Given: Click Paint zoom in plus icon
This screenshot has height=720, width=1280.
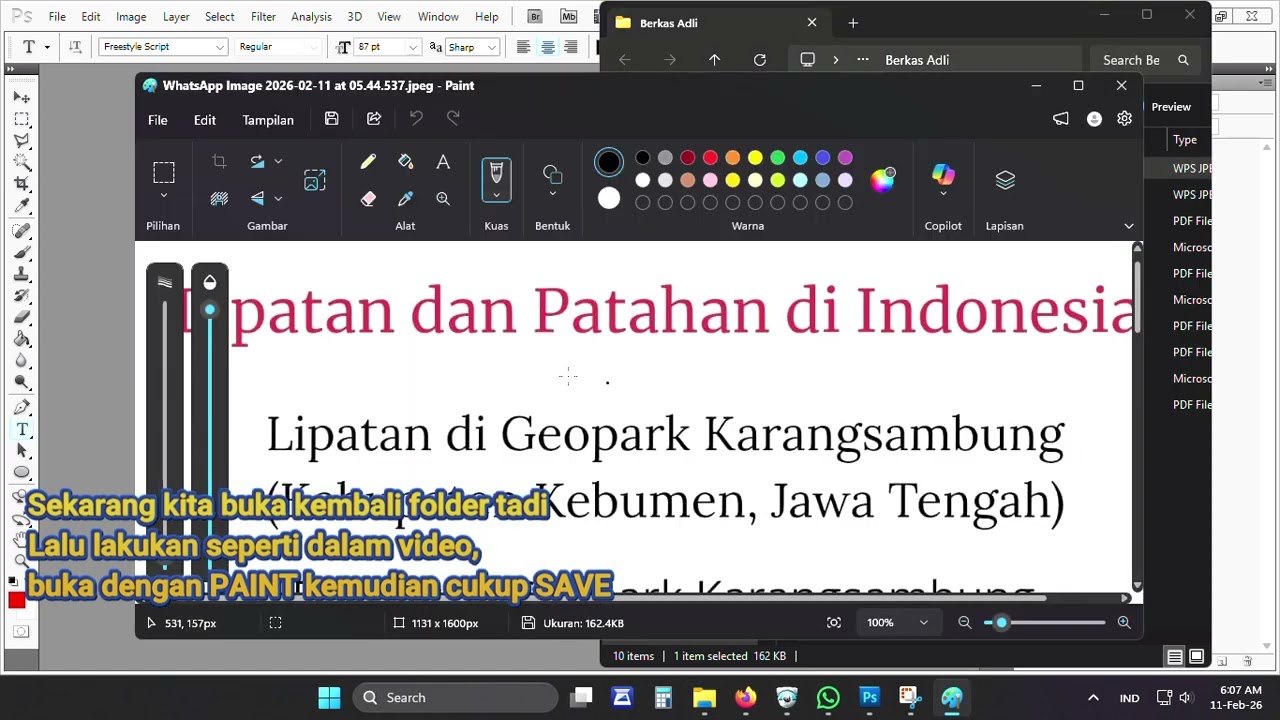Looking at the screenshot, I should pos(1124,623).
